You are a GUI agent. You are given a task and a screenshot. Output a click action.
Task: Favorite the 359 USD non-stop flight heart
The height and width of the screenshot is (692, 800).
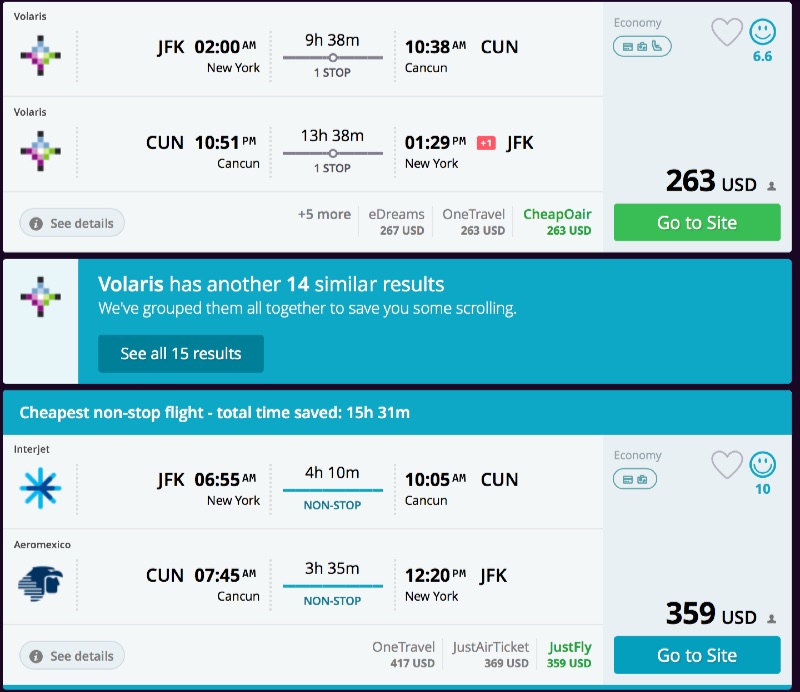727,465
